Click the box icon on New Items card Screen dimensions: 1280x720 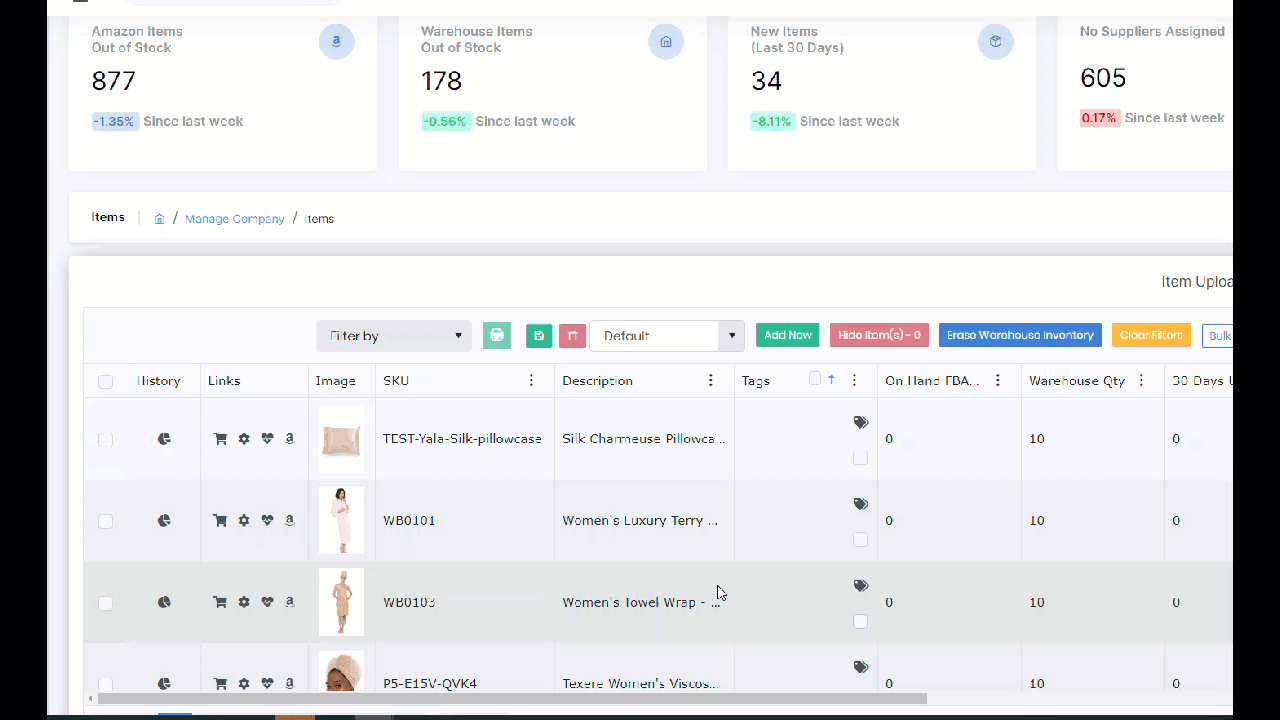pos(995,42)
